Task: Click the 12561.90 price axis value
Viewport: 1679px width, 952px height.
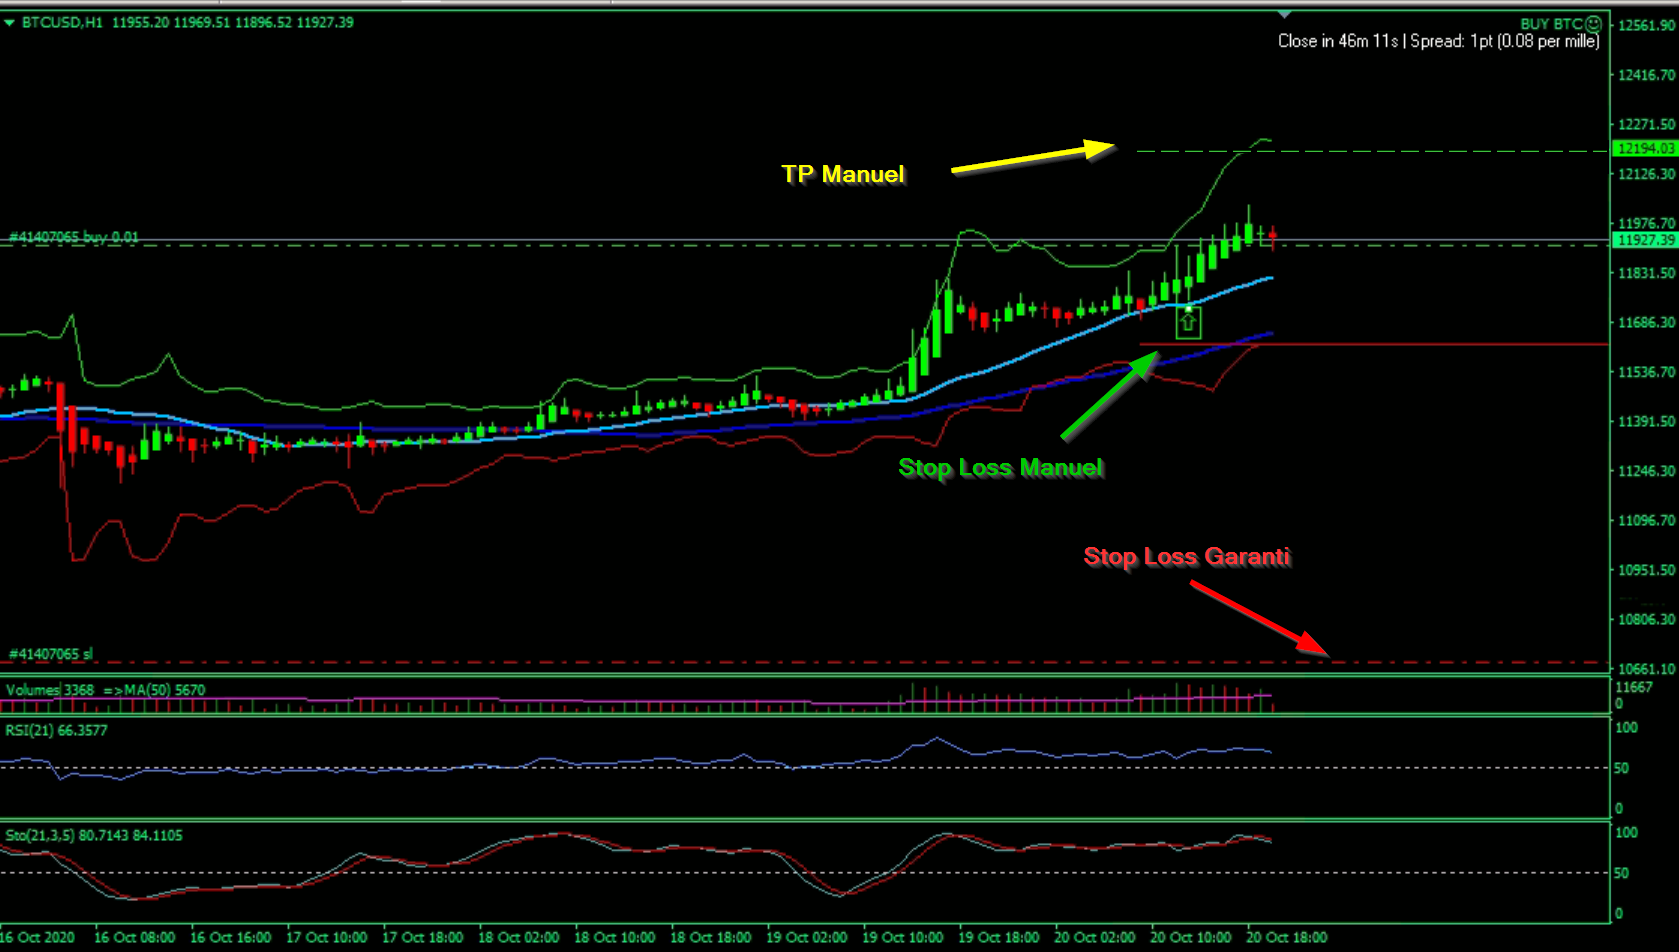Action: click(x=1646, y=25)
